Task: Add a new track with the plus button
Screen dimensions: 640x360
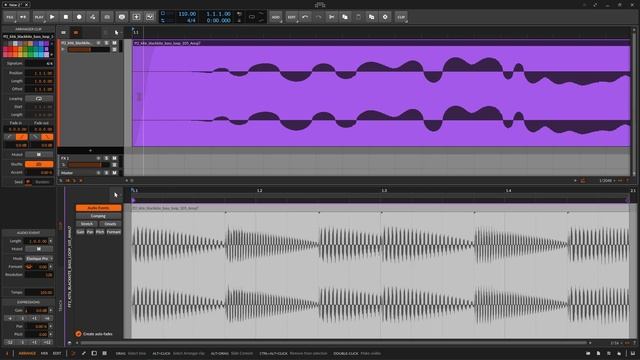Action: coord(90,151)
